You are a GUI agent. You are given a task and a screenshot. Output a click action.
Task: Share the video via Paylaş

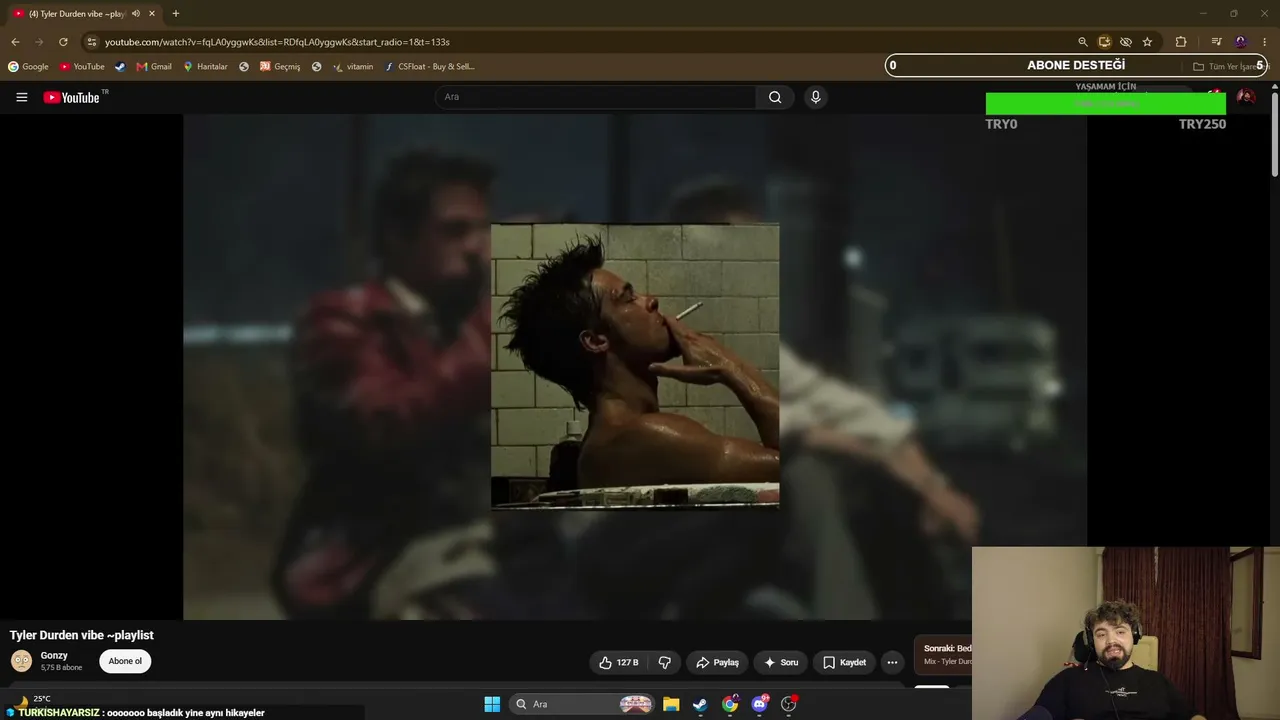tap(717, 662)
